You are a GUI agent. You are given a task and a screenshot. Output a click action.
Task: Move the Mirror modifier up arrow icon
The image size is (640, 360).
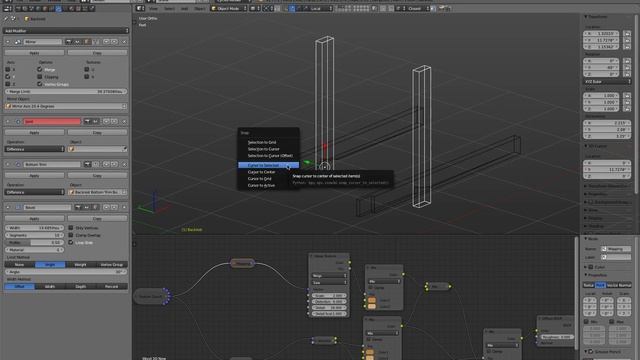[x=106, y=42]
